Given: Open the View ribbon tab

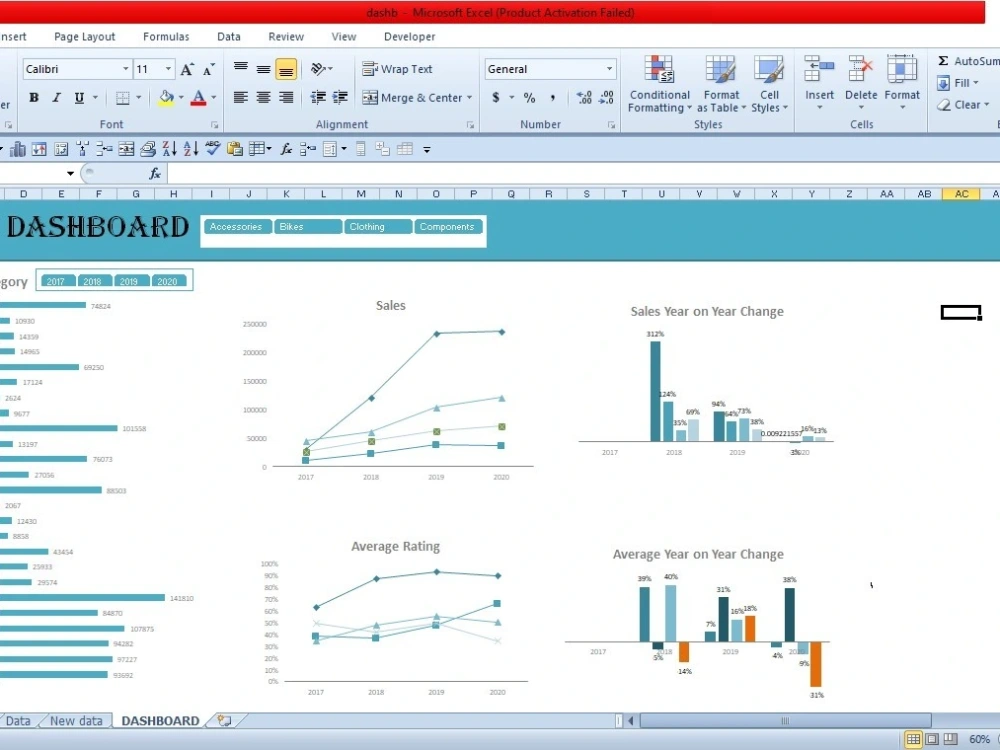Looking at the screenshot, I should click(x=343, y=37).
